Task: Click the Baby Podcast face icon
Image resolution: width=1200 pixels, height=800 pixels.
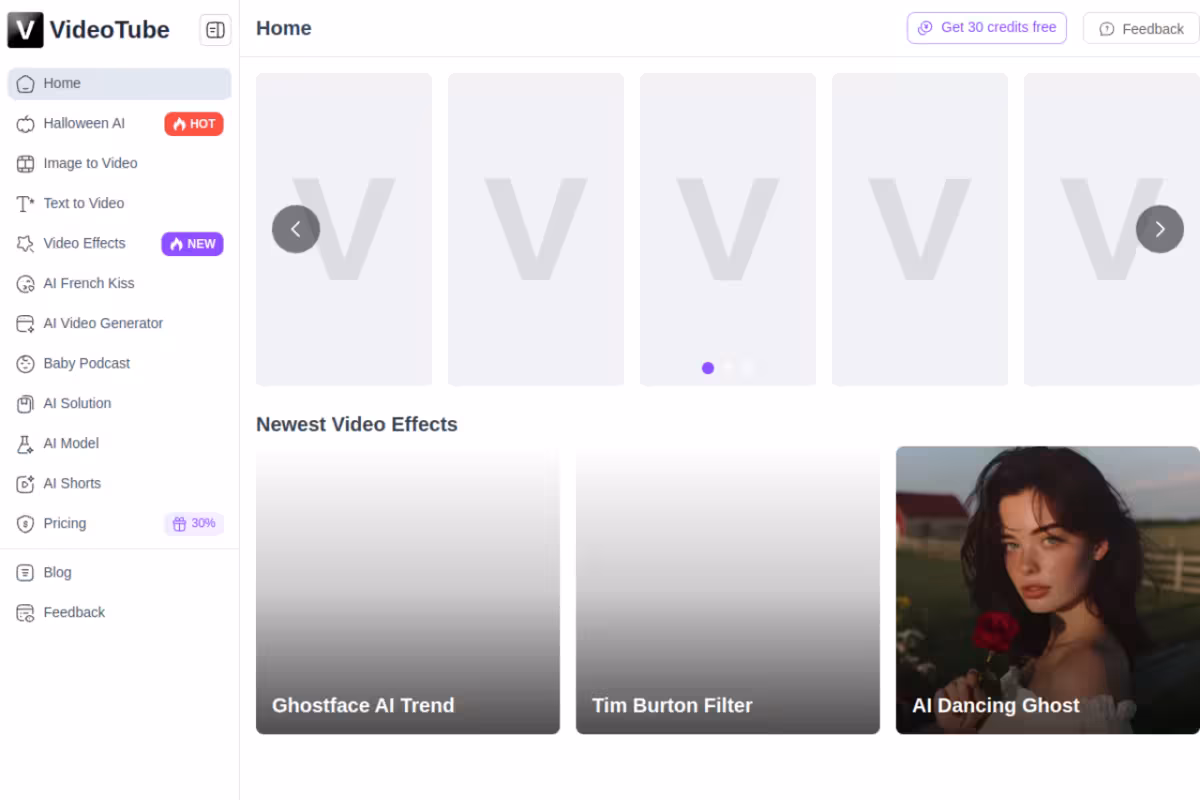Action: 26,364
